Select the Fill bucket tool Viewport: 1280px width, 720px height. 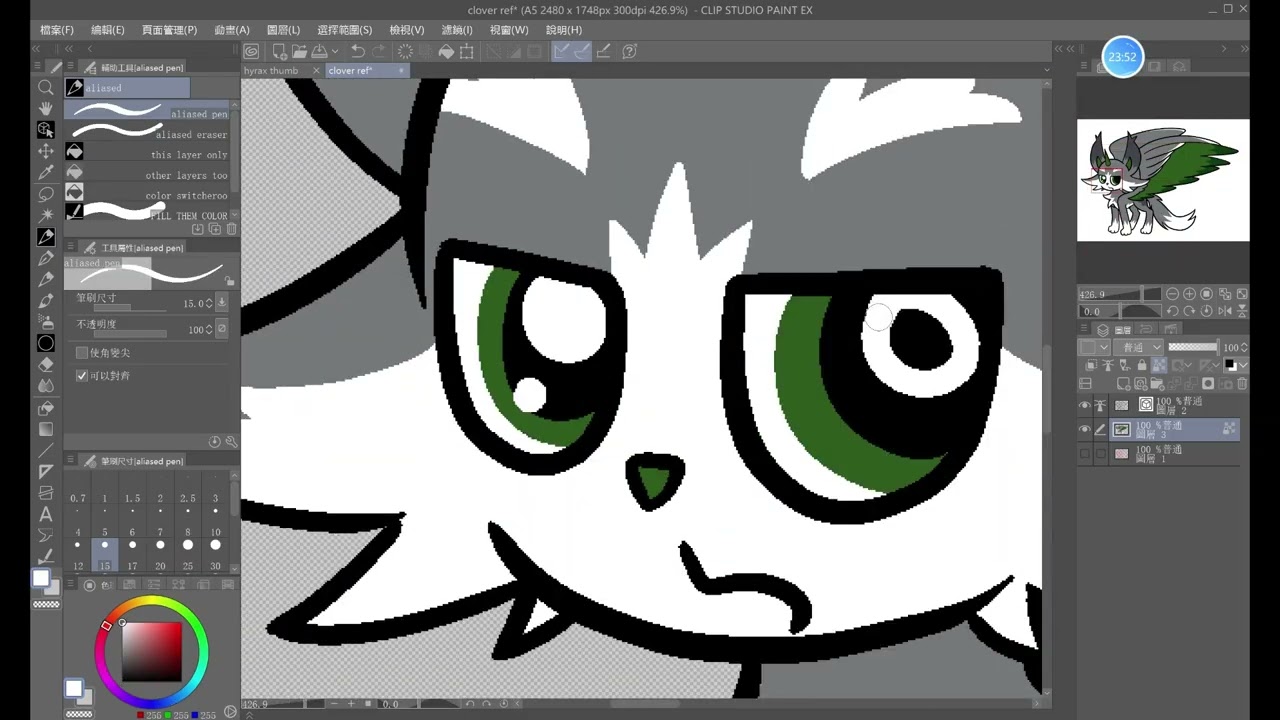pos(46,408)
